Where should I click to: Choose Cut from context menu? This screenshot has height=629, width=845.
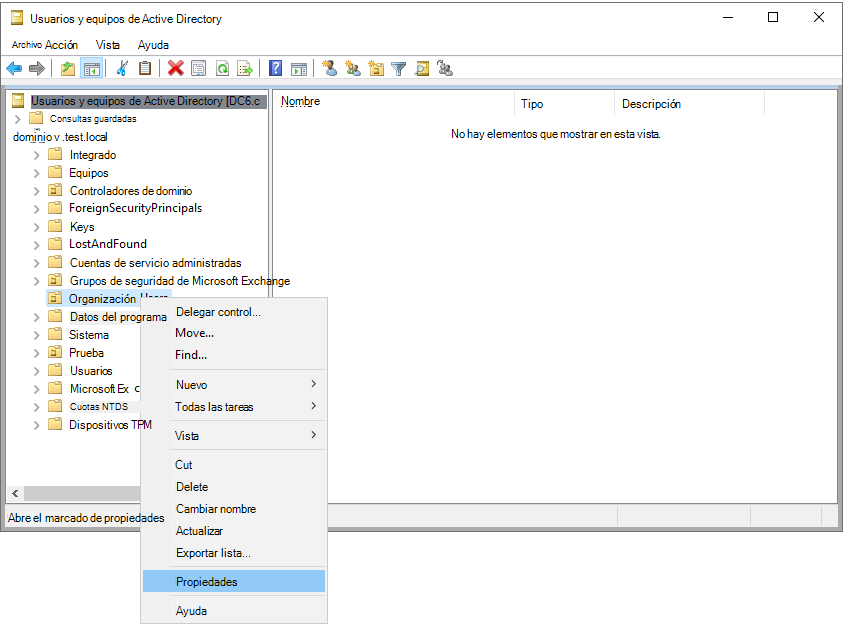pyautogui.click(x=234, y=465)
